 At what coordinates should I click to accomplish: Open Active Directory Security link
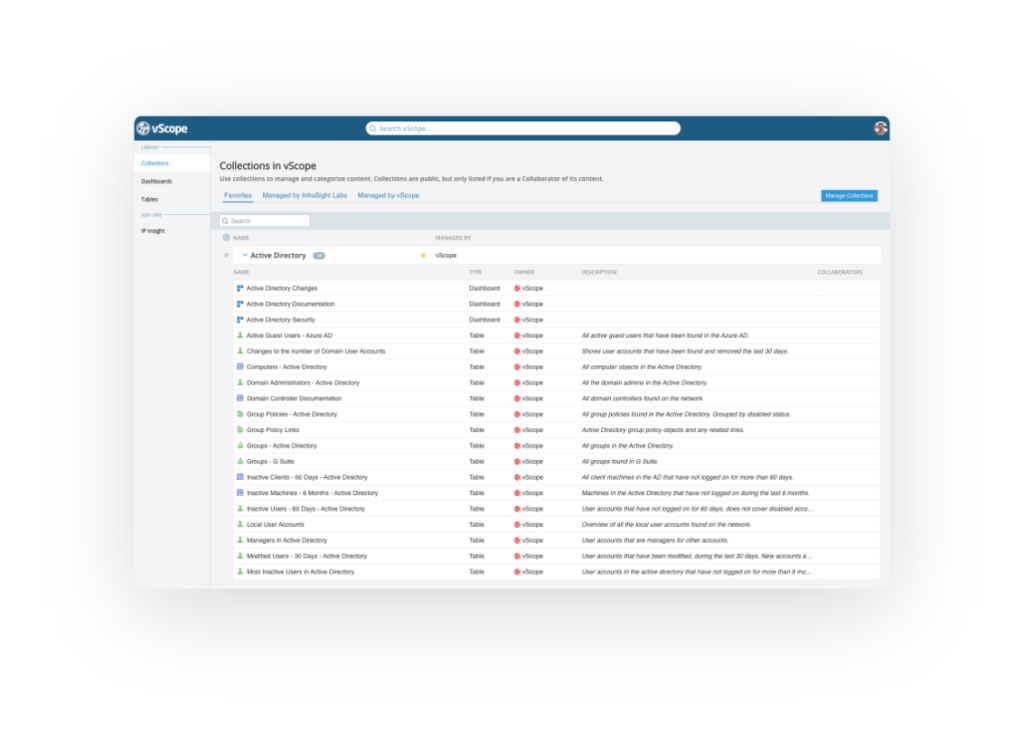pos(280,319)
